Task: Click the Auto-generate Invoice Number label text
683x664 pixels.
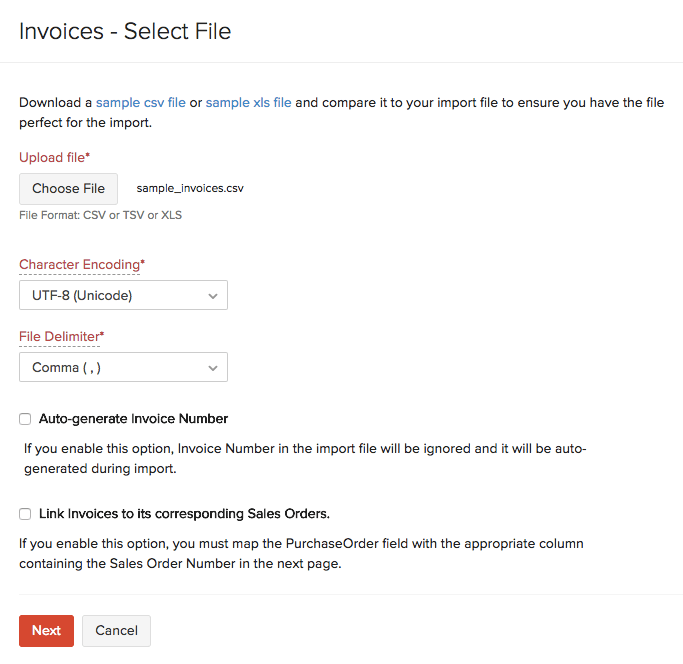Action: [x=133, y=419]
